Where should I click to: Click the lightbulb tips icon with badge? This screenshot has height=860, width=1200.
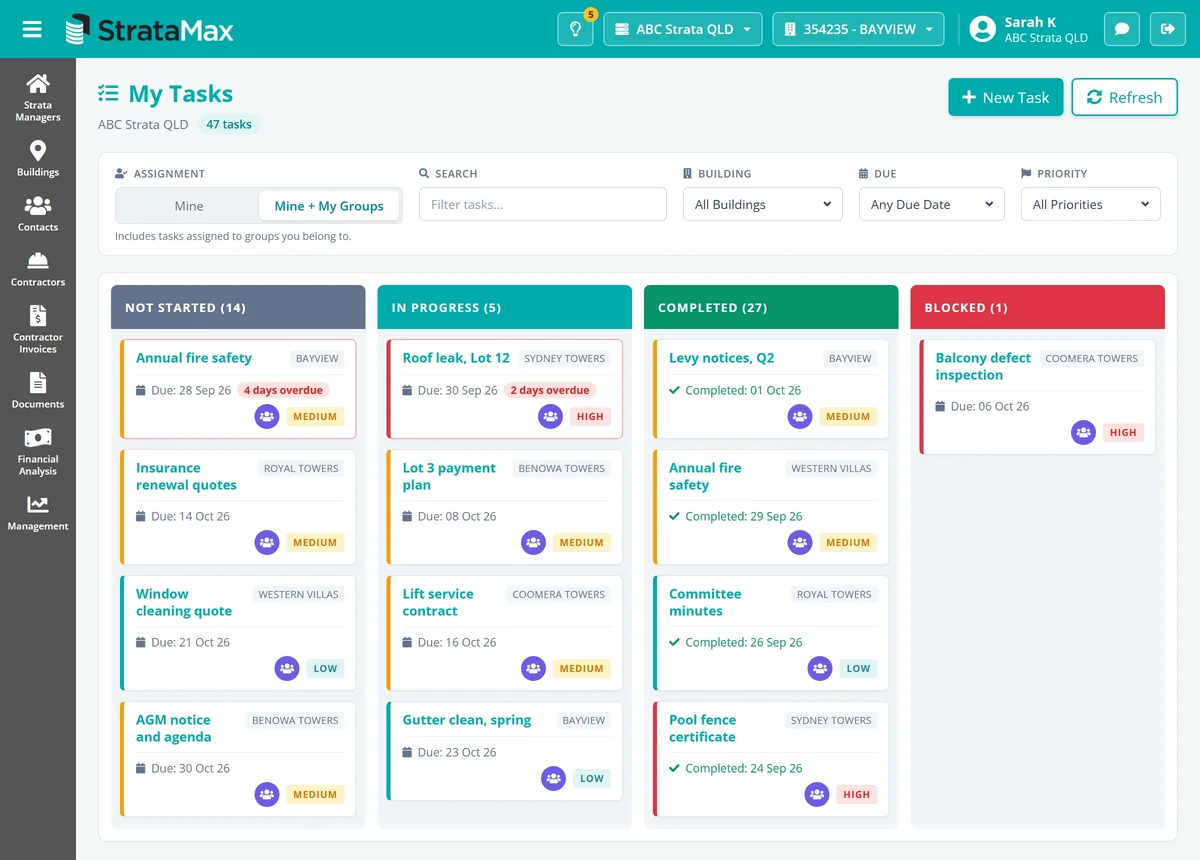pos(576,29)
